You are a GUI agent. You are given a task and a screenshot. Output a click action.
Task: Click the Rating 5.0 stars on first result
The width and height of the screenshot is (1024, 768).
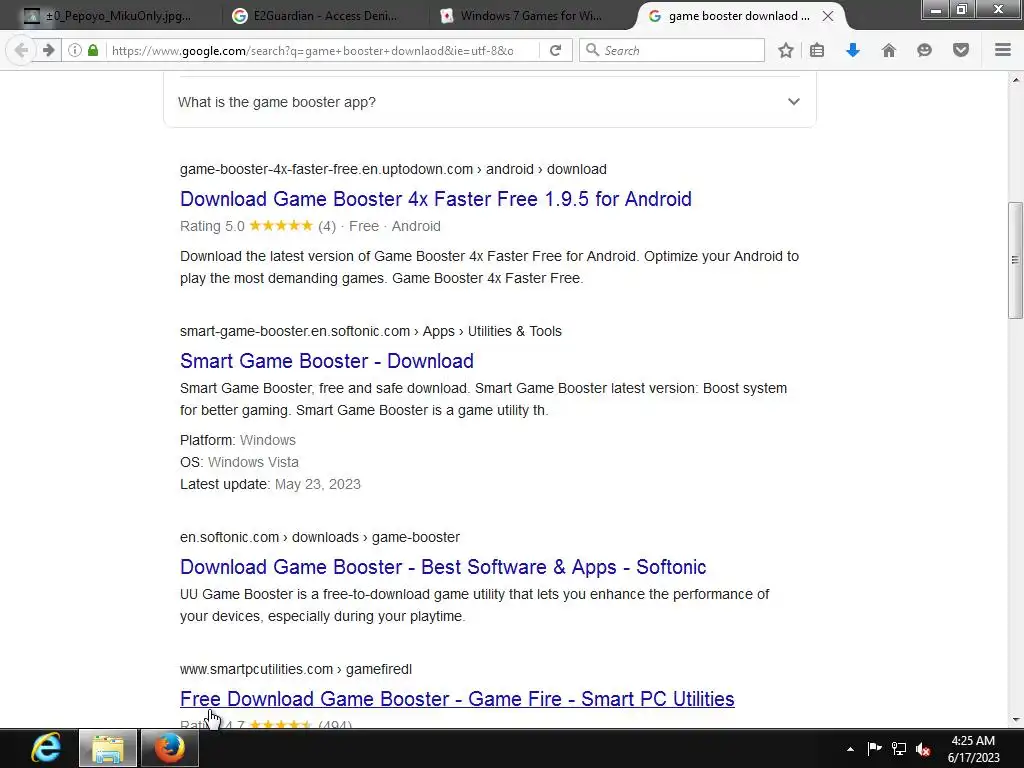click(x=281, y=226)
